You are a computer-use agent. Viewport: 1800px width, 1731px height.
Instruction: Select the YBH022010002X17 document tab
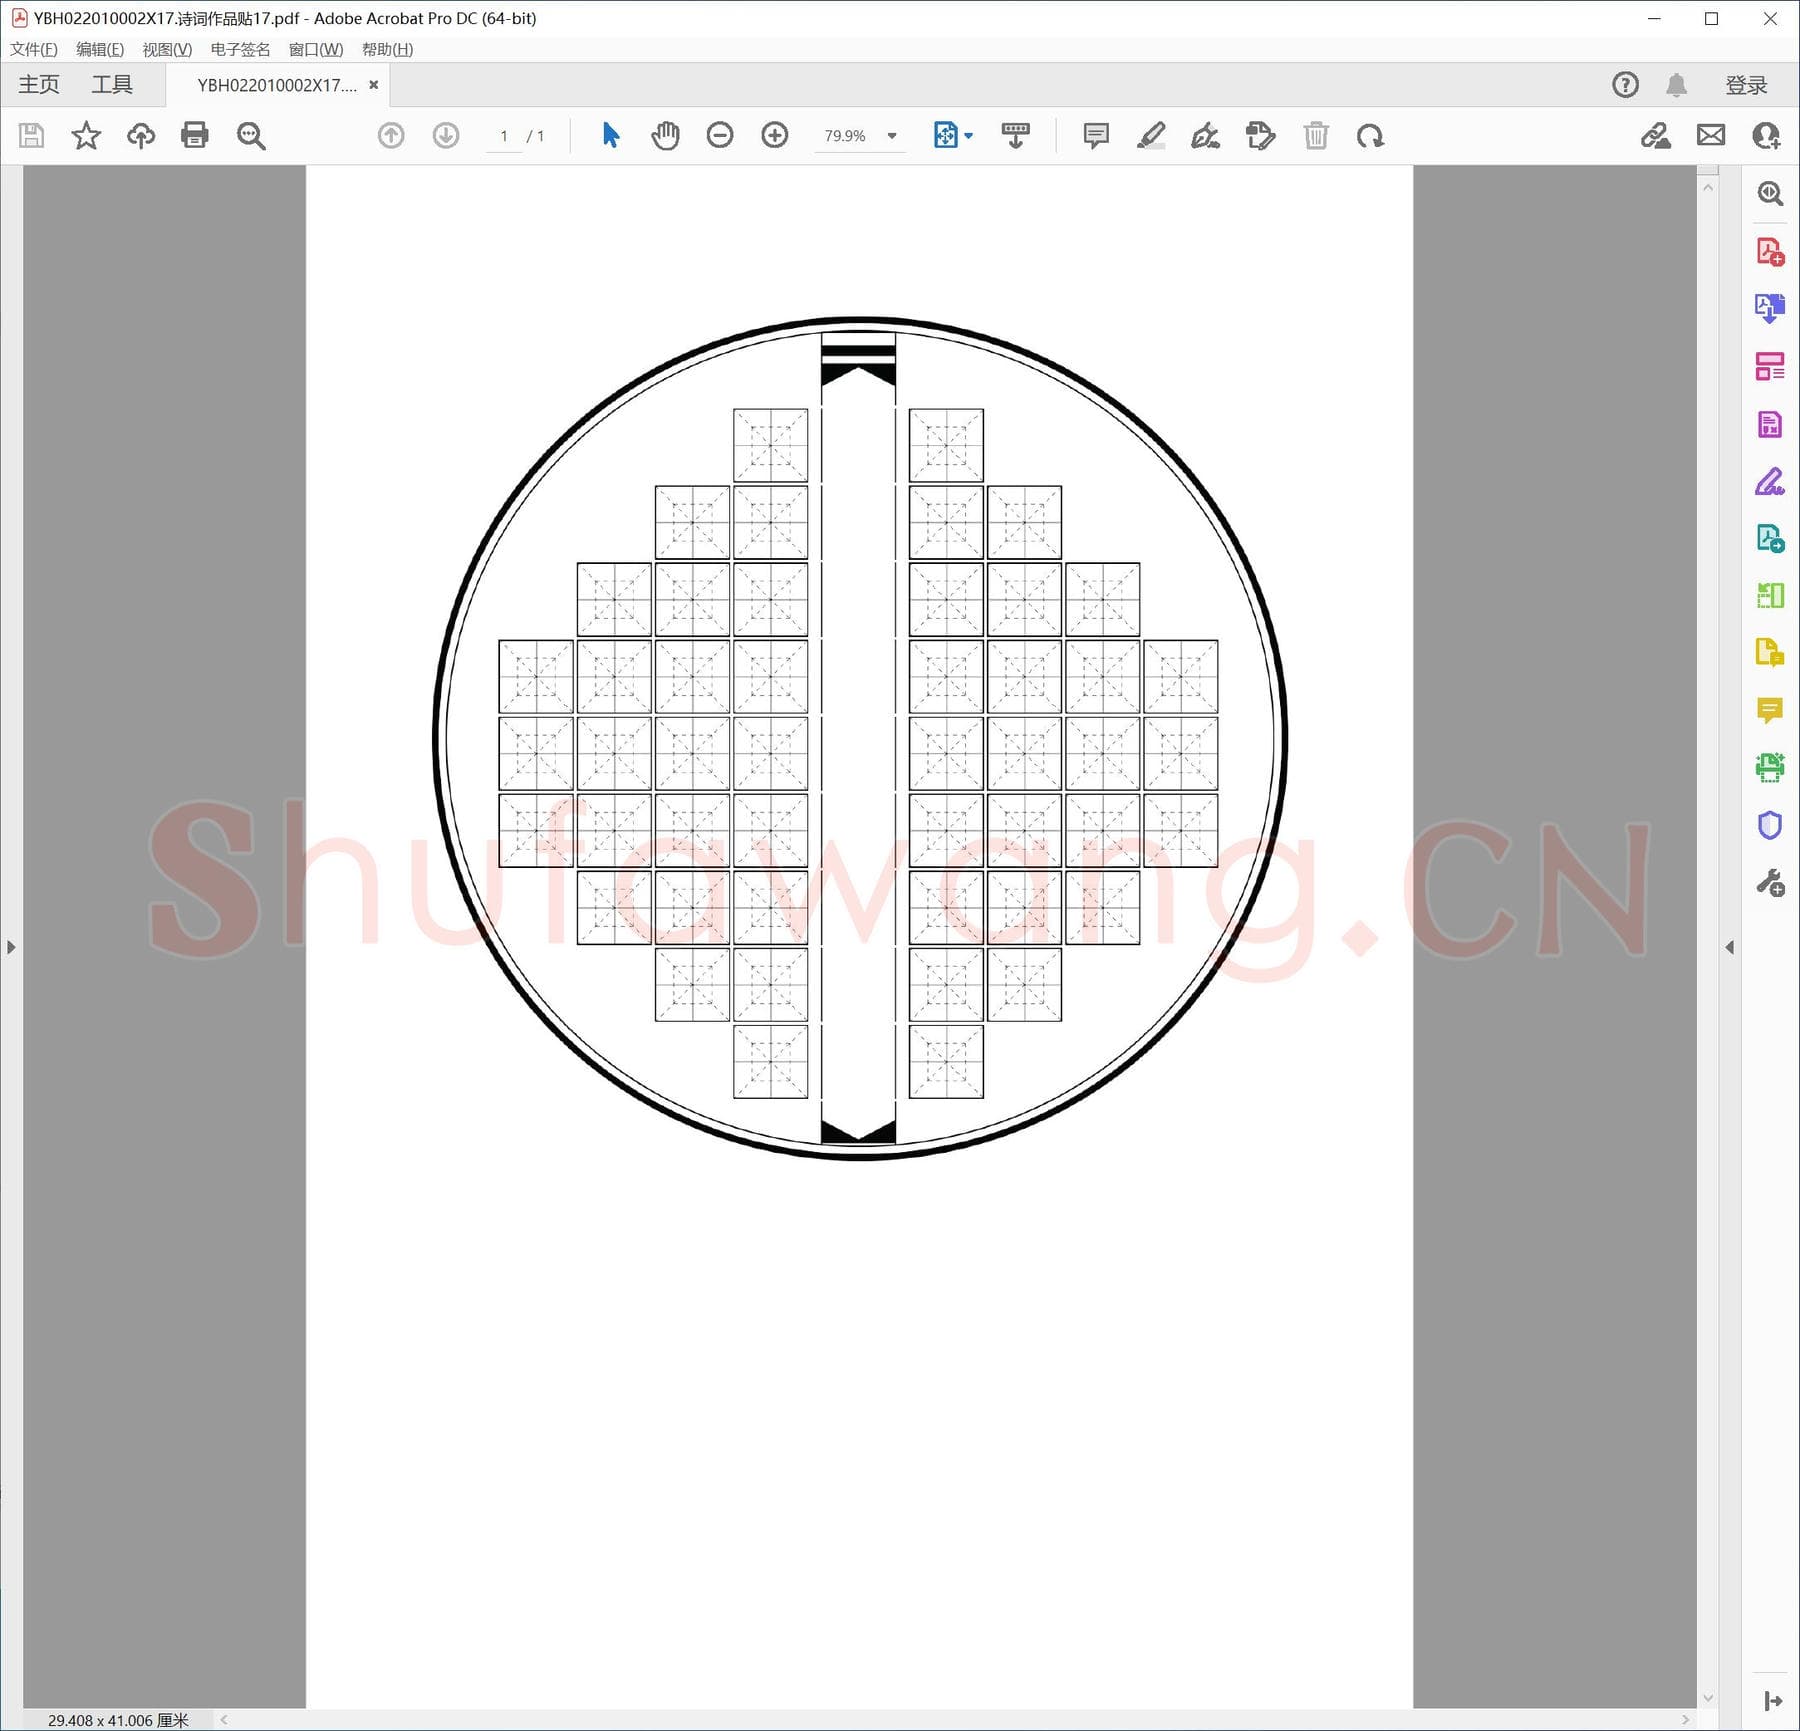coord(277,85)
